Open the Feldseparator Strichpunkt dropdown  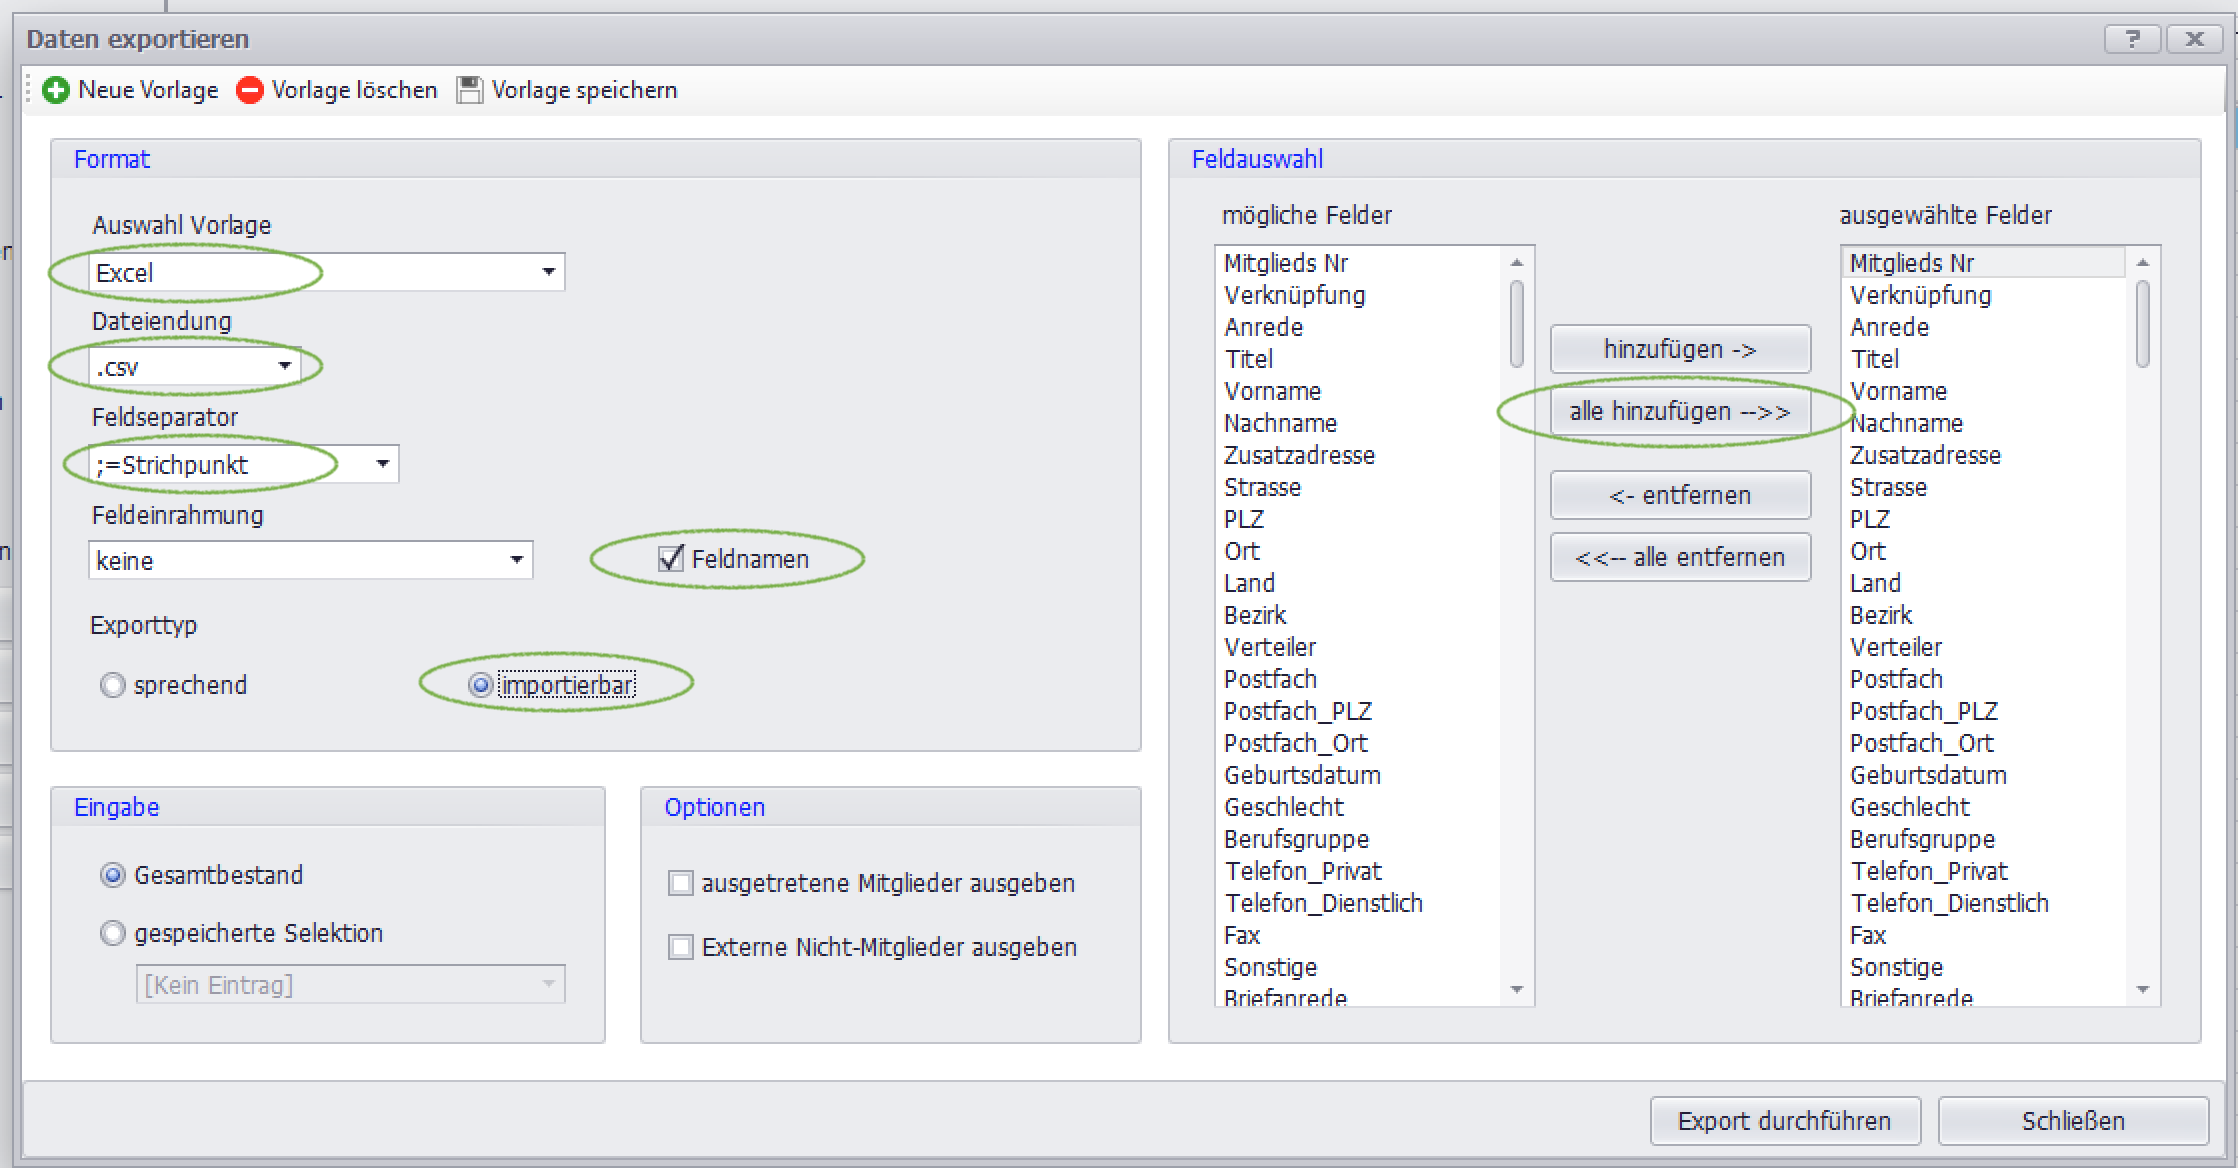click(x=382, y=464)
